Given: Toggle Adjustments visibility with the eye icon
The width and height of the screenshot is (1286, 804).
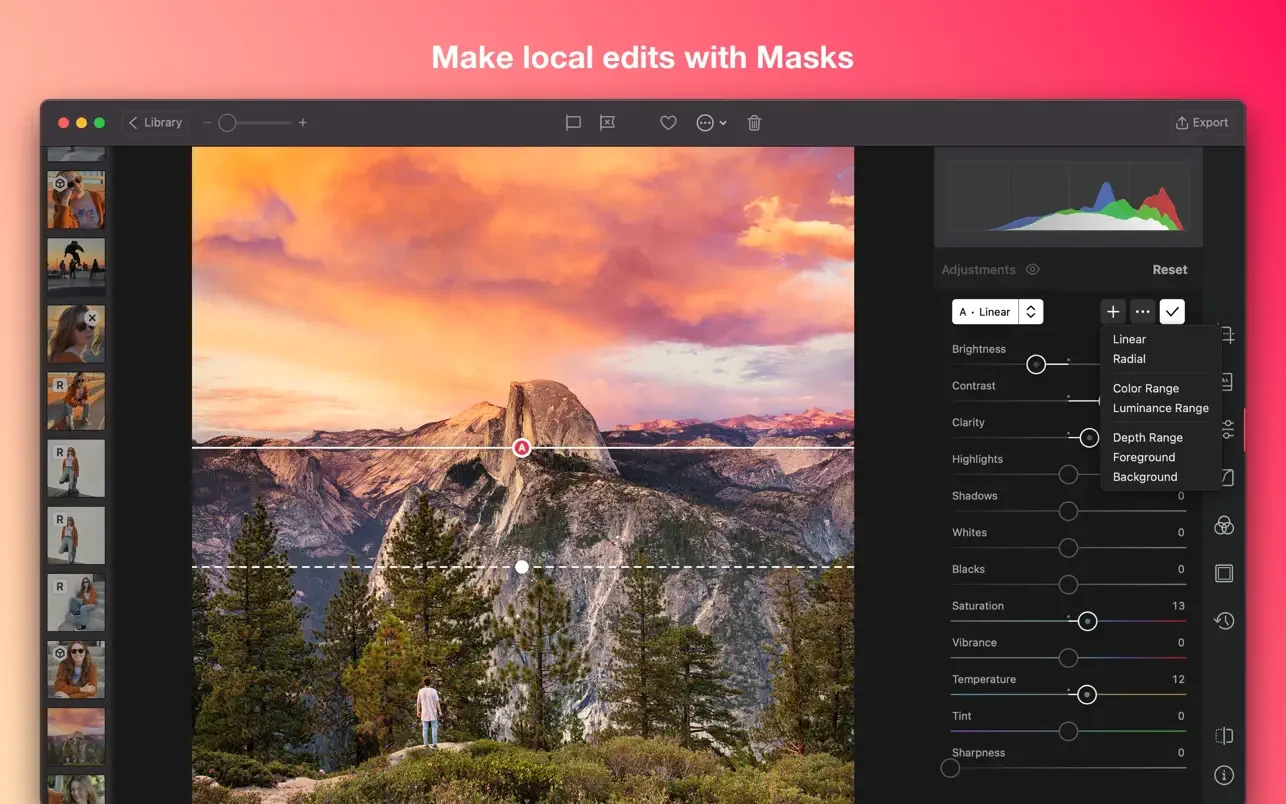Looking at the screenshot, I should point(1033,270).
